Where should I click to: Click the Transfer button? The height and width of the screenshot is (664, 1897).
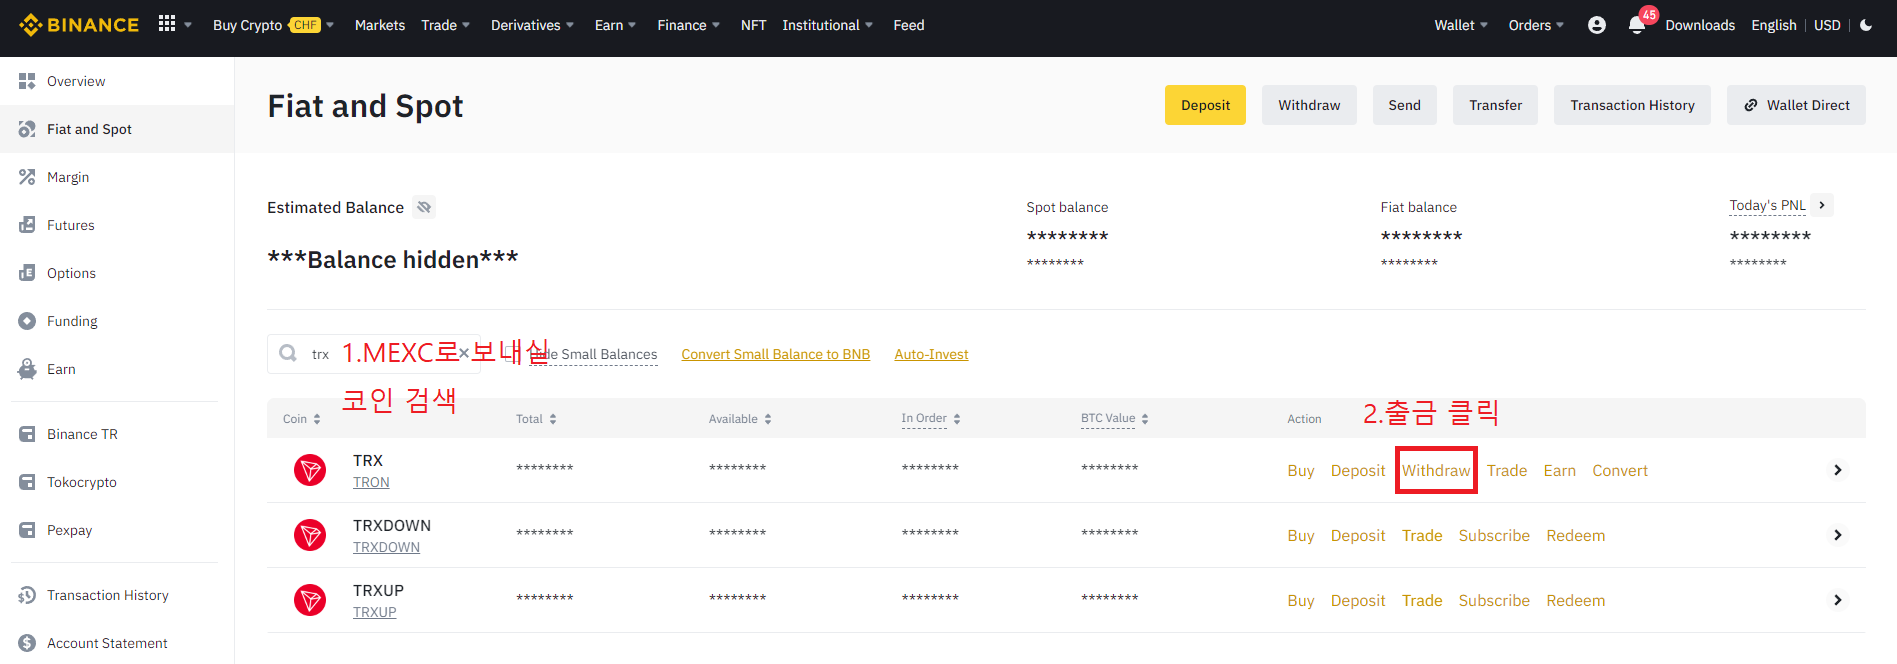coord(1495,105)
